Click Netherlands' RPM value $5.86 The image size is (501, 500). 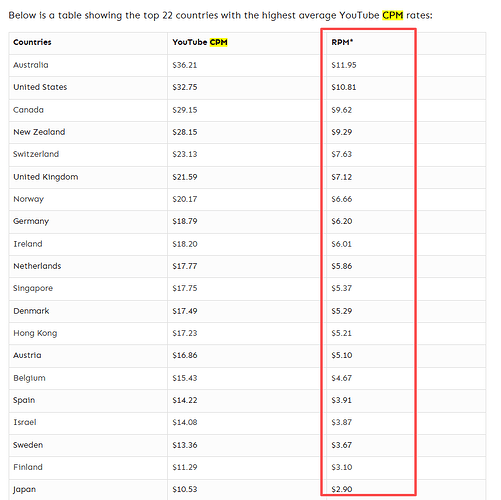(x=342, y=266)
